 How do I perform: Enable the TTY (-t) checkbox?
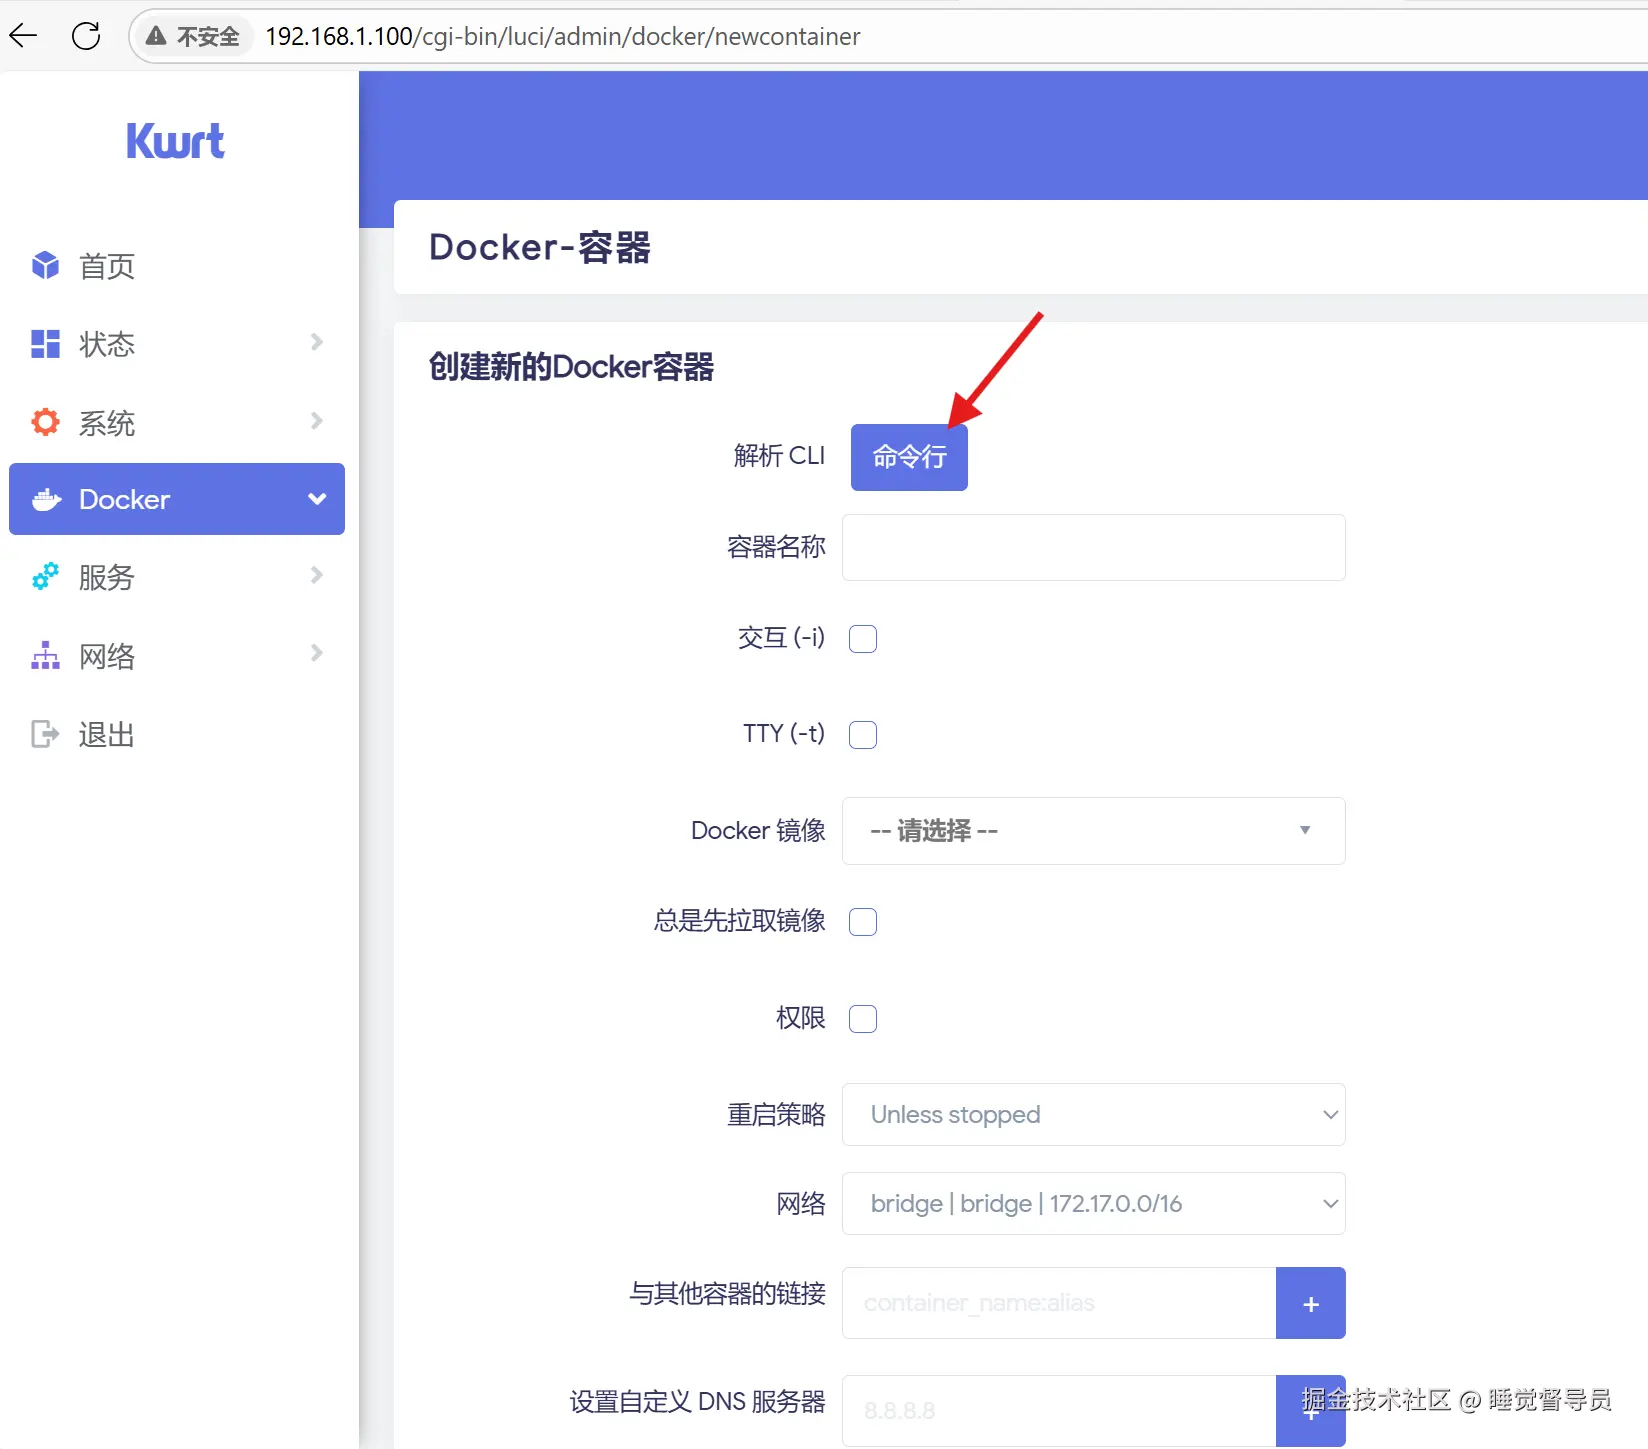[863, 734]
